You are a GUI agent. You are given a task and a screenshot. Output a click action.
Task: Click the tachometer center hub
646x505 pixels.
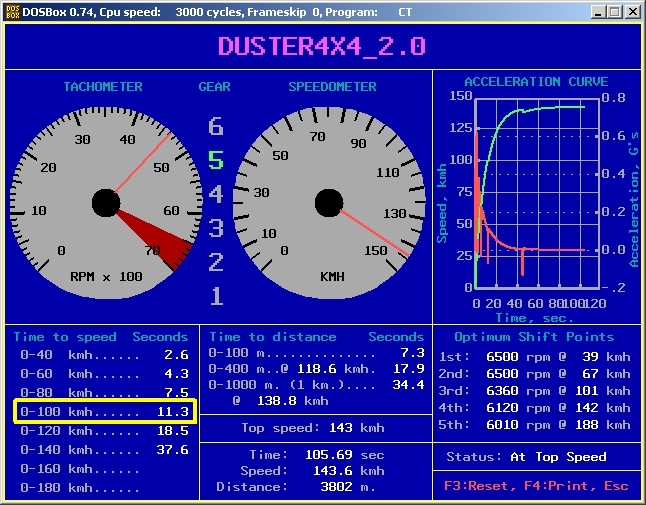pyautogui.click(x=106, y=203)
